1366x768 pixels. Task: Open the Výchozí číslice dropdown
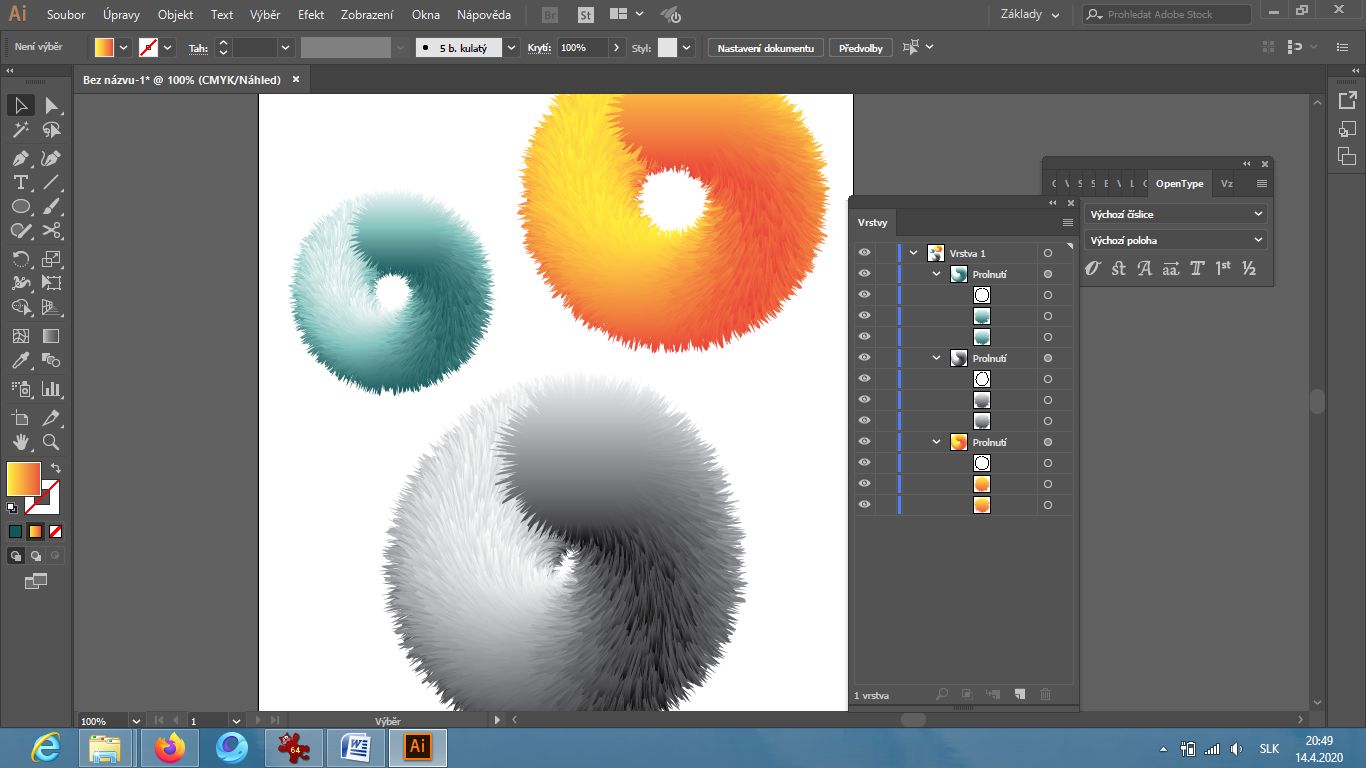1175,214
